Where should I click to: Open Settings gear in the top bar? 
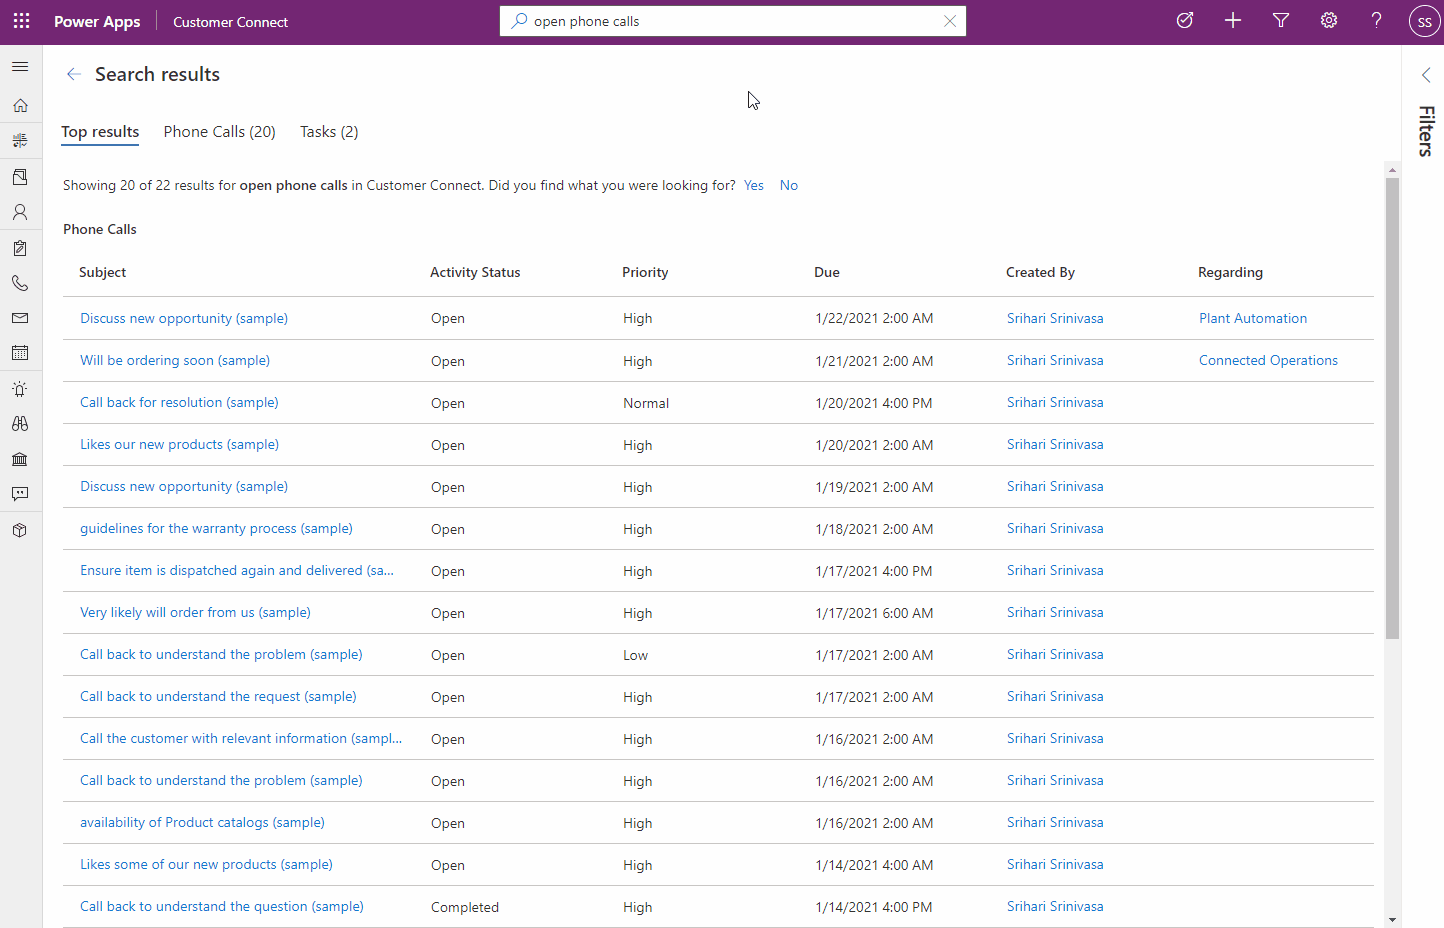click(x=1328, y=21)
